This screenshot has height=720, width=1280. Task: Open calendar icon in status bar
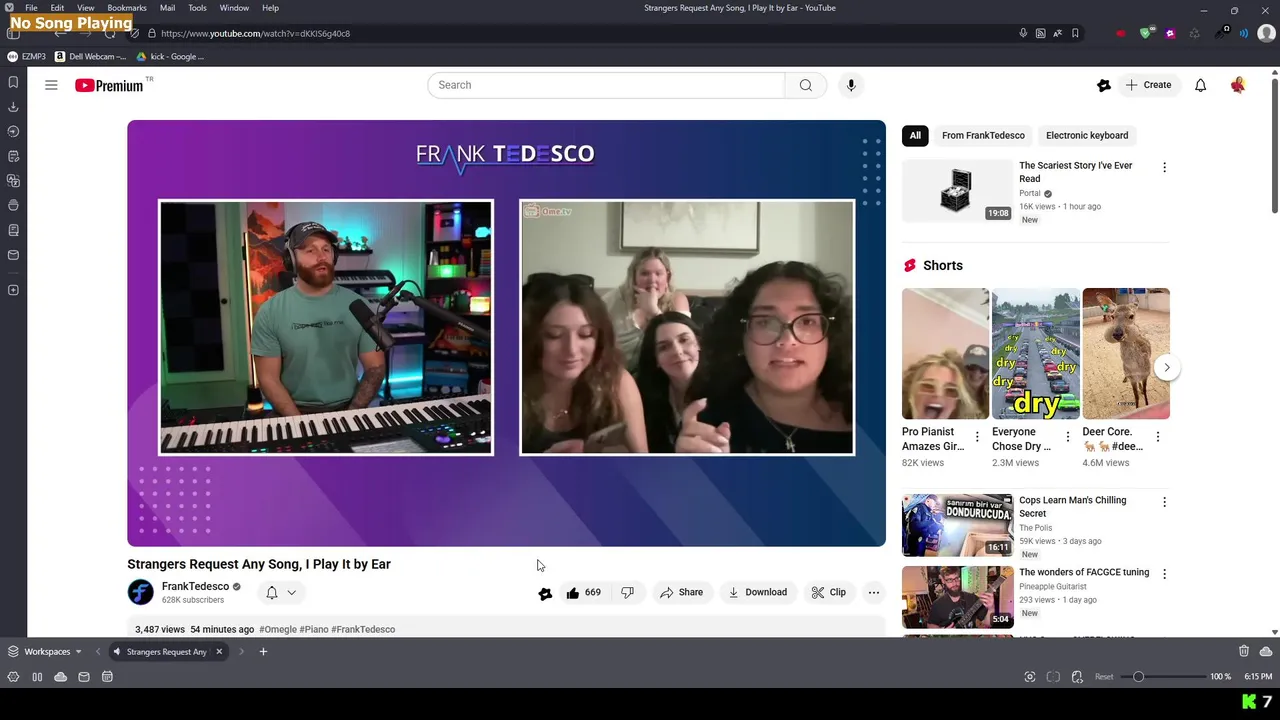point(107,677)
